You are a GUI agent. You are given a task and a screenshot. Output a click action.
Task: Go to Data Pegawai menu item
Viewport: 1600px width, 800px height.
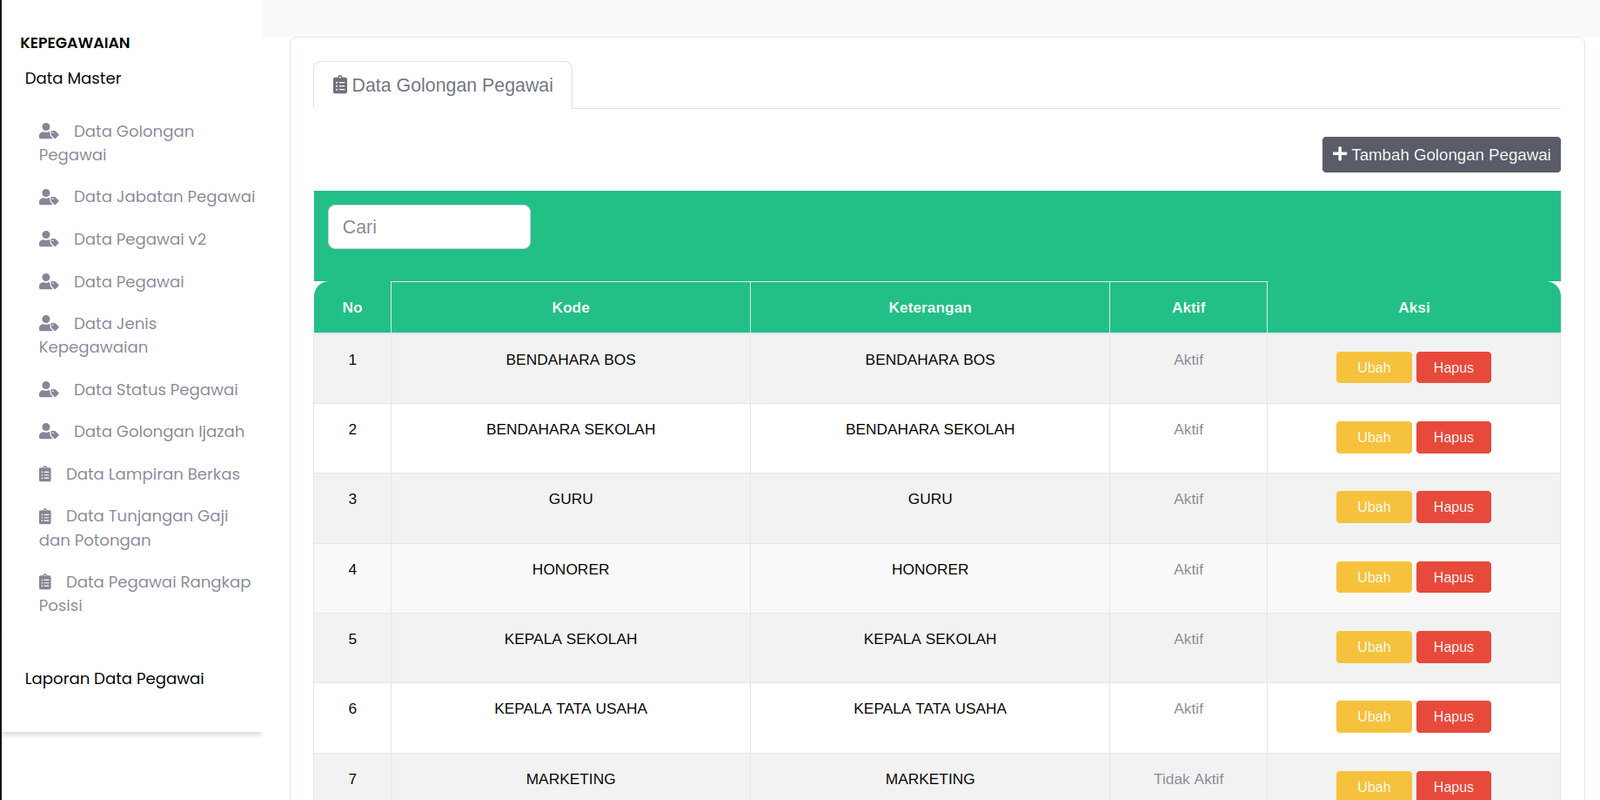click(128, 282)
